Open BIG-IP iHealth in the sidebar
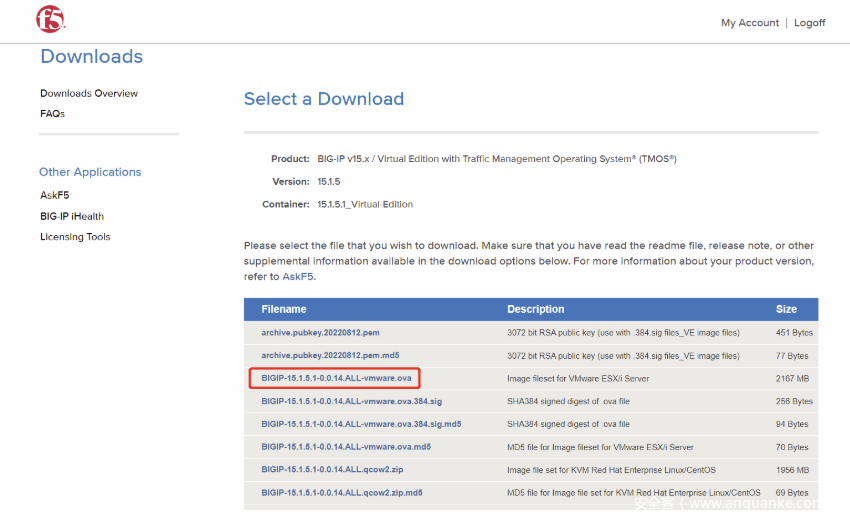 pos(72,216)
